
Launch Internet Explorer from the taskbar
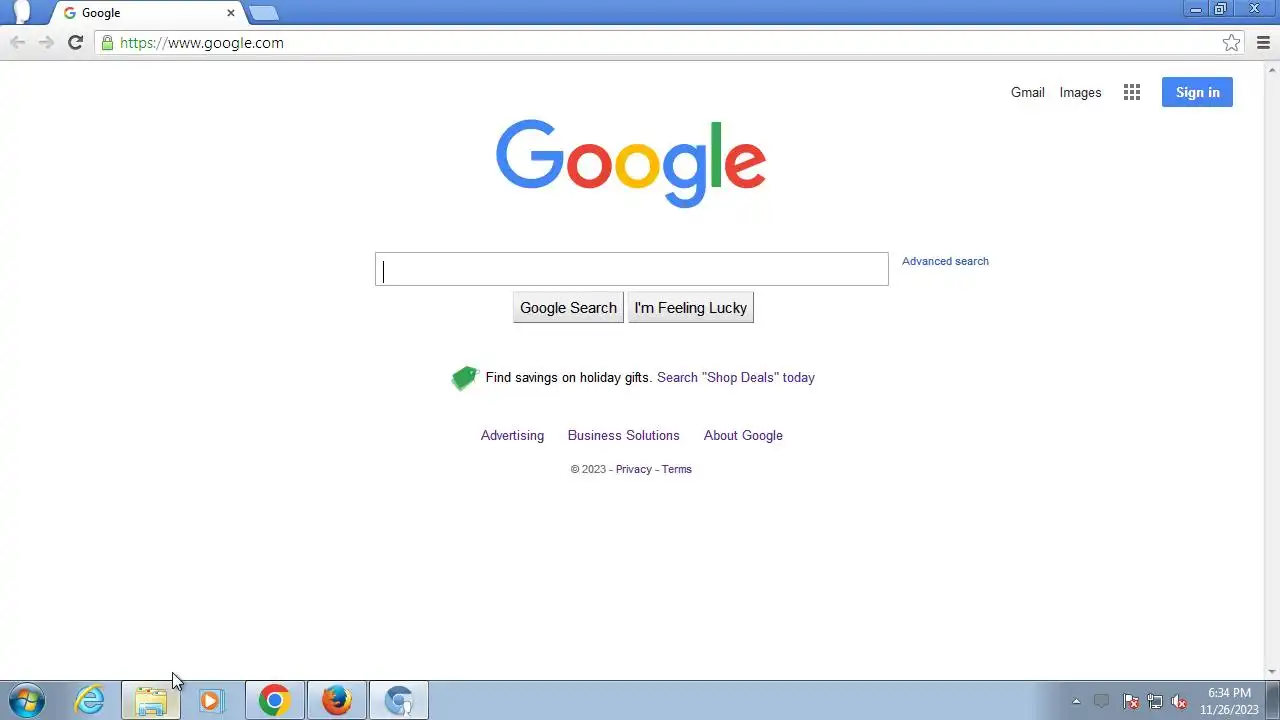[x=90, y=701]
